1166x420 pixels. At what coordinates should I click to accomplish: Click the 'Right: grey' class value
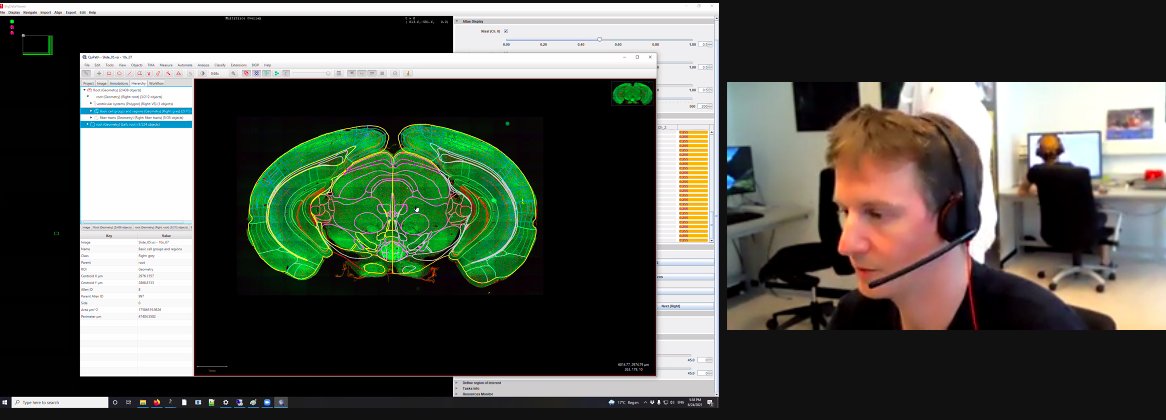pyautogui.click(x=145, y=256)
